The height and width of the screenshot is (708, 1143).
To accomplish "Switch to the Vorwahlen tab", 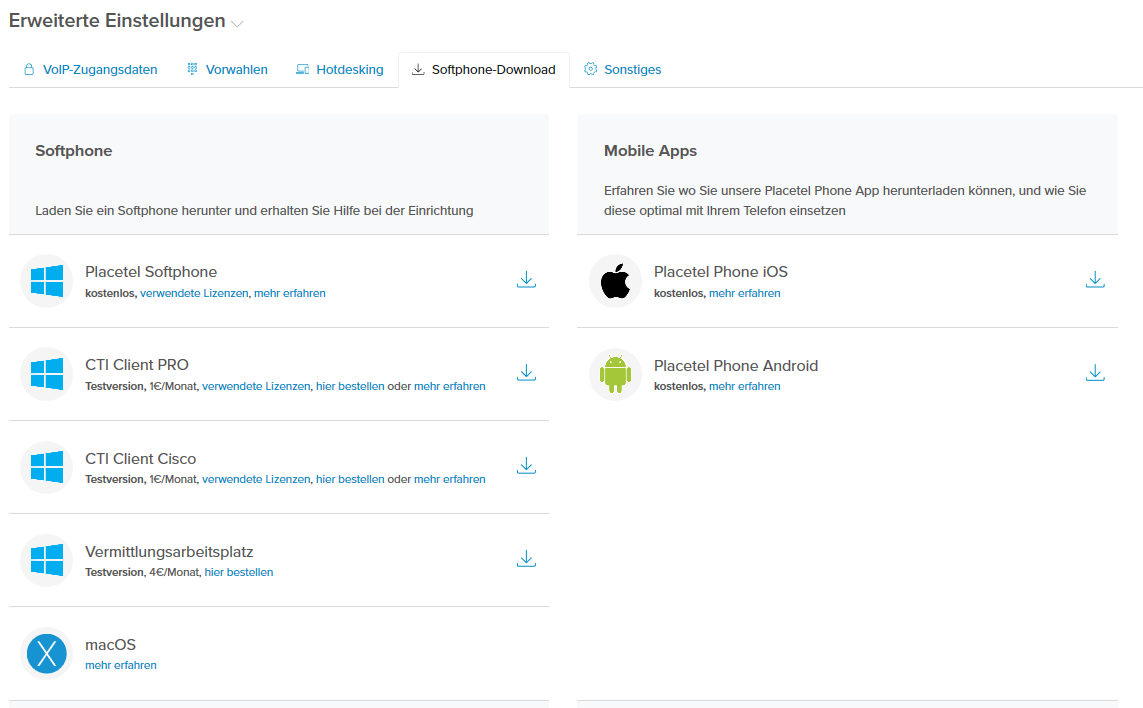I will tap(227, 69).
